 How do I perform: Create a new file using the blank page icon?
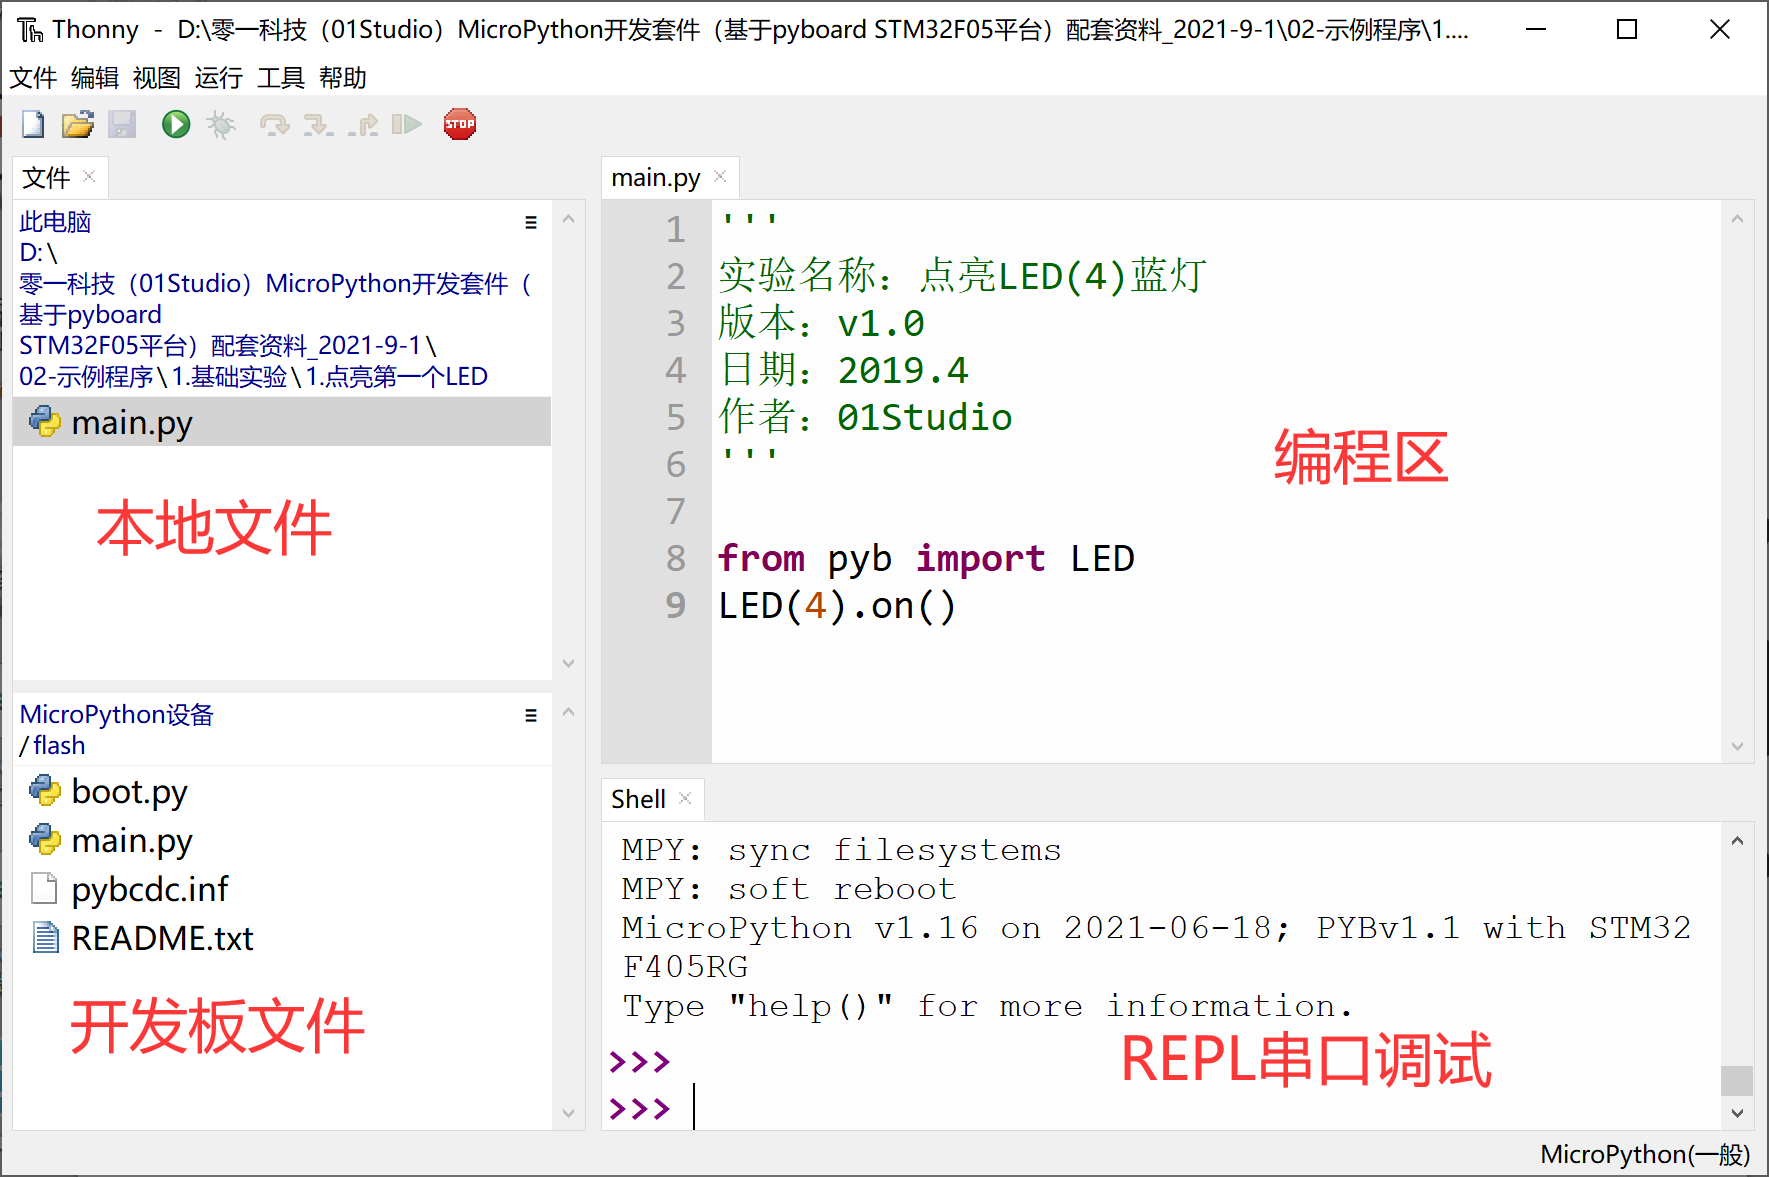point(32,124)
